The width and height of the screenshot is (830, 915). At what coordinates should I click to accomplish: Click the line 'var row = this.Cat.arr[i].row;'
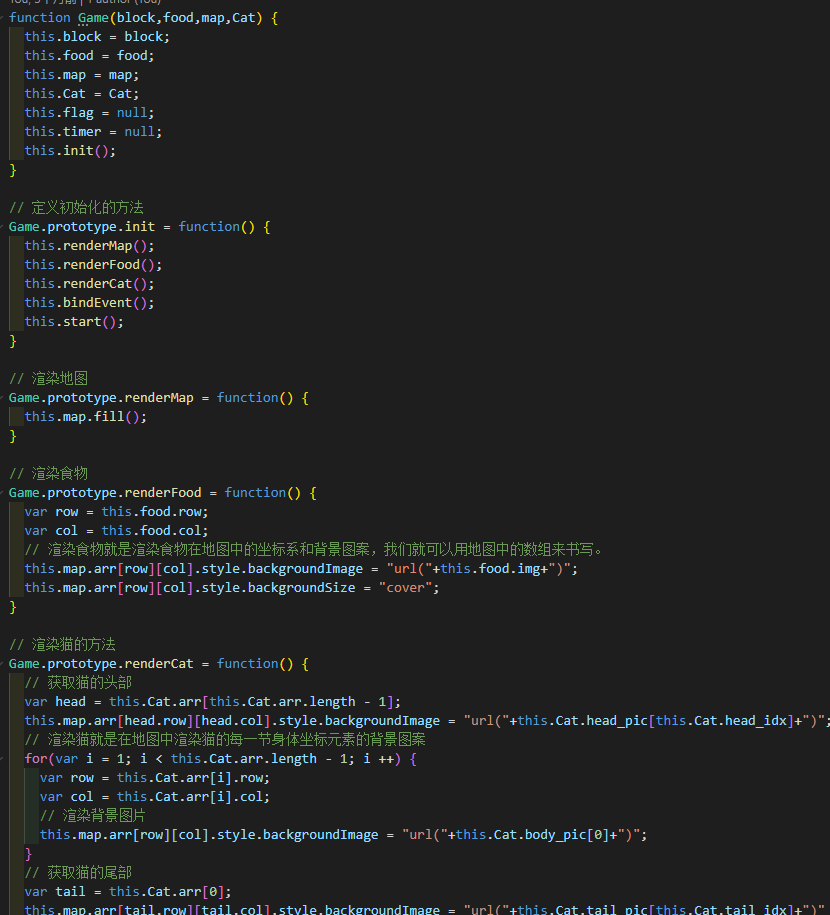click(x=155, y=778)
